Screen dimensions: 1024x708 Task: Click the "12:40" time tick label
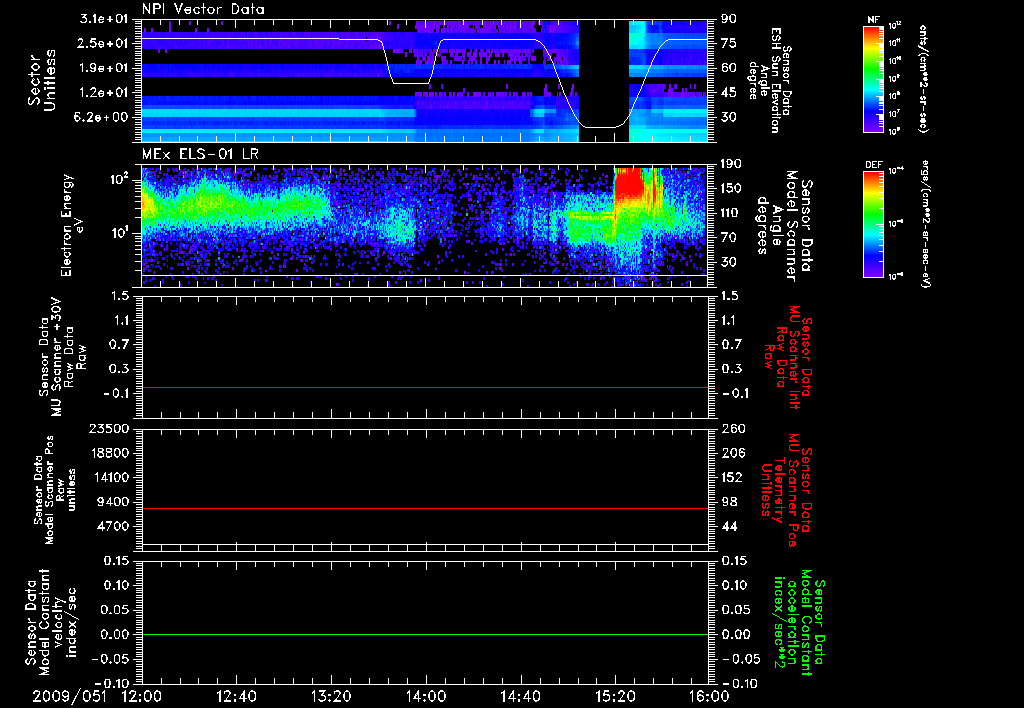coord(236,697)
